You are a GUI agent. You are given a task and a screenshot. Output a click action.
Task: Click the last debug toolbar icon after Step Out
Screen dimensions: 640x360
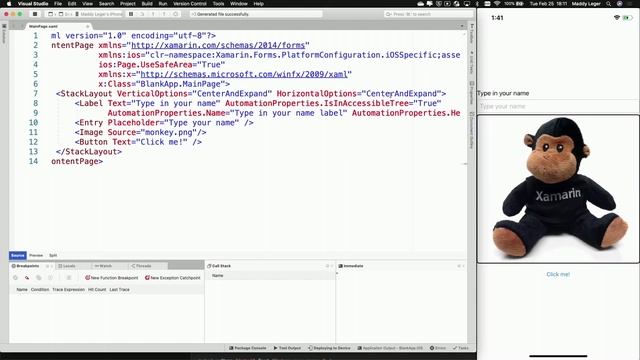[176, 14]
